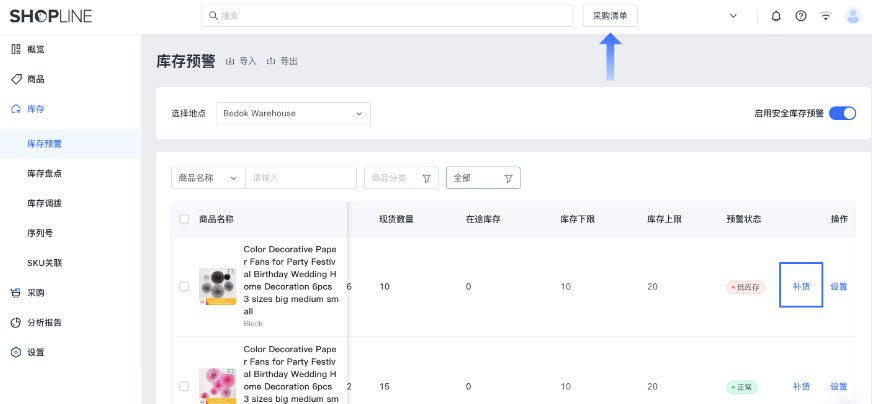Open 库存盘点 in the sidebar
872x404 pixels.
click(x=45, y=173)
